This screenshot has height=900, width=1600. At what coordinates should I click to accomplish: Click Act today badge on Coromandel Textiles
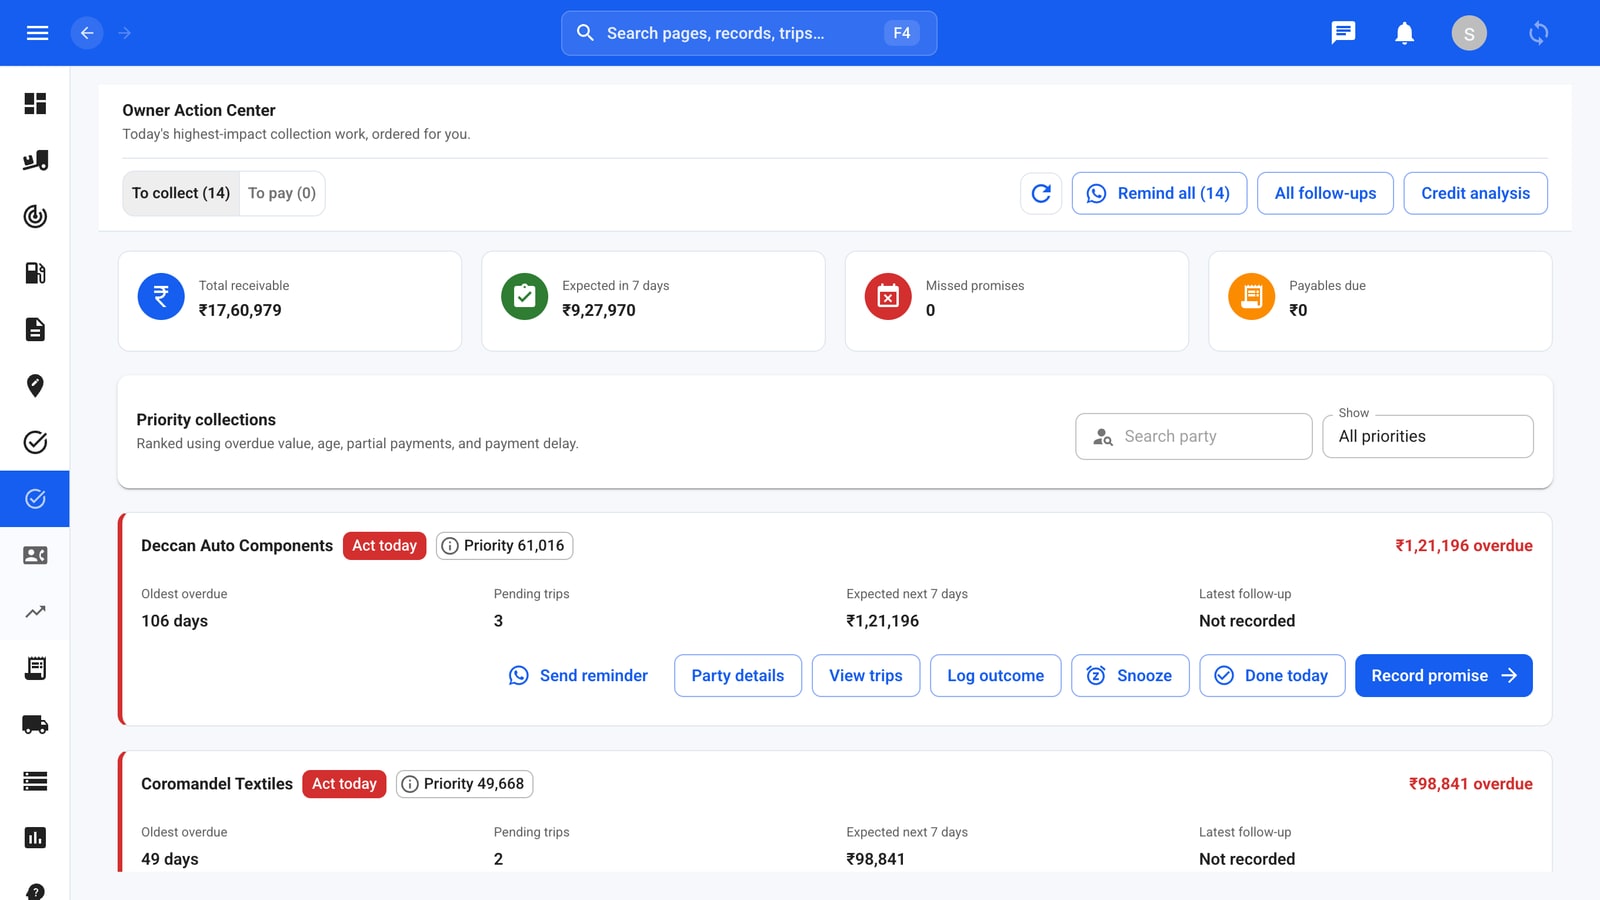344,784
